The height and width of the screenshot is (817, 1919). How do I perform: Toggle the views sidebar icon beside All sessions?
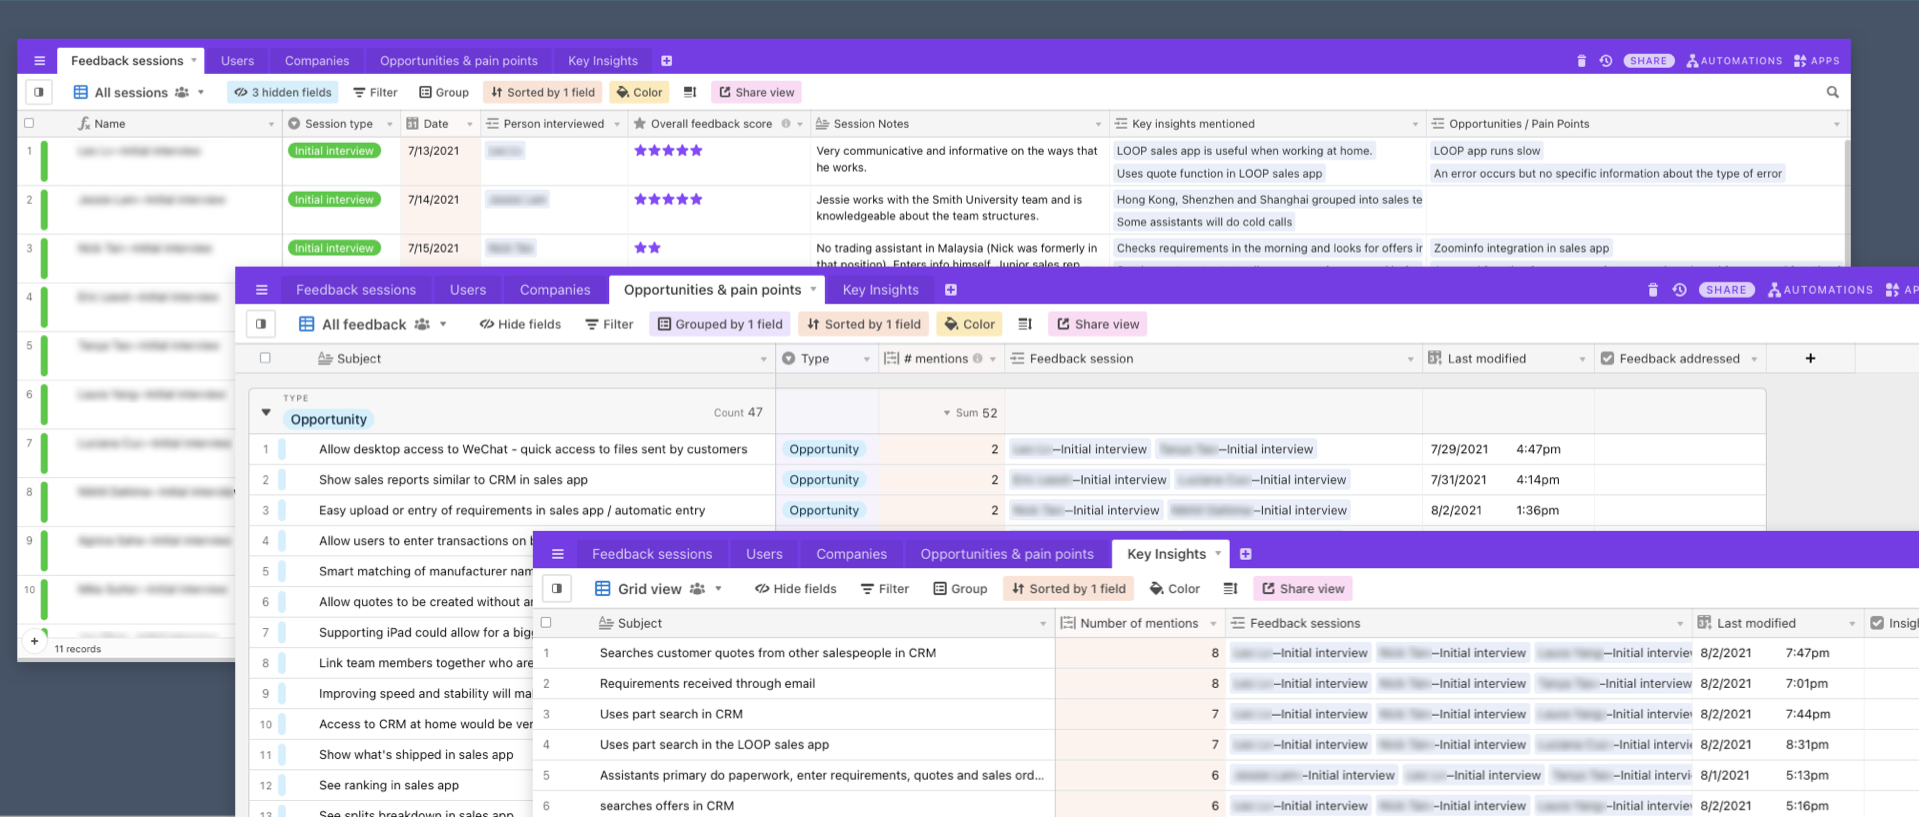coord(39,92)
